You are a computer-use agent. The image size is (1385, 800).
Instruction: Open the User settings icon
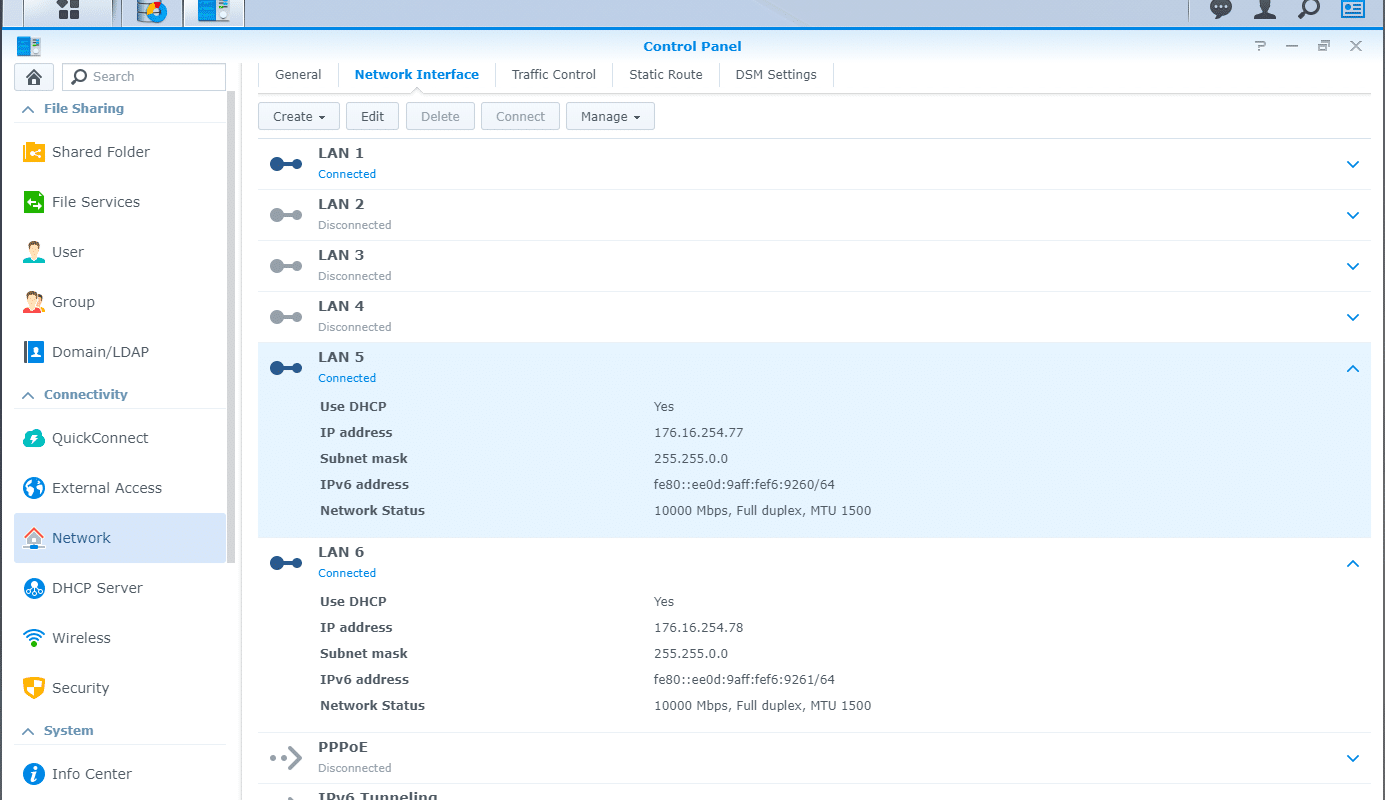pos(34,252)
